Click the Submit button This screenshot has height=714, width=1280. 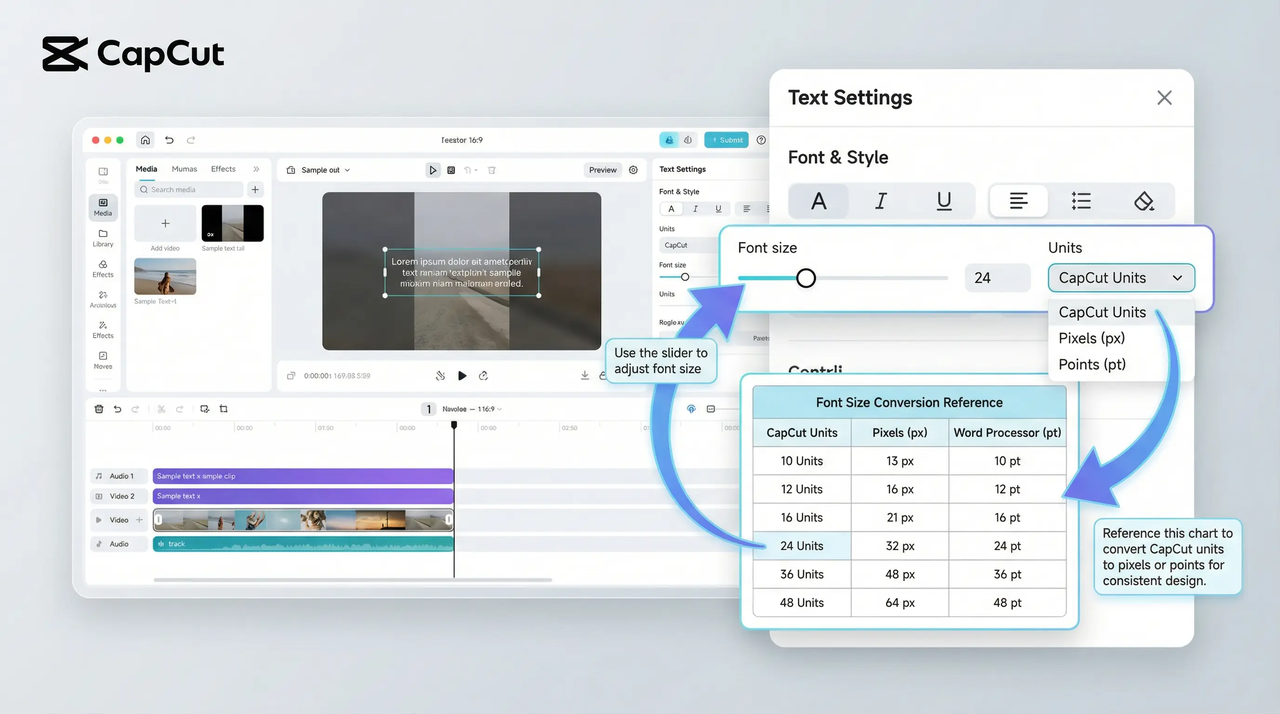pyautogui.click(x=726, y=140)
